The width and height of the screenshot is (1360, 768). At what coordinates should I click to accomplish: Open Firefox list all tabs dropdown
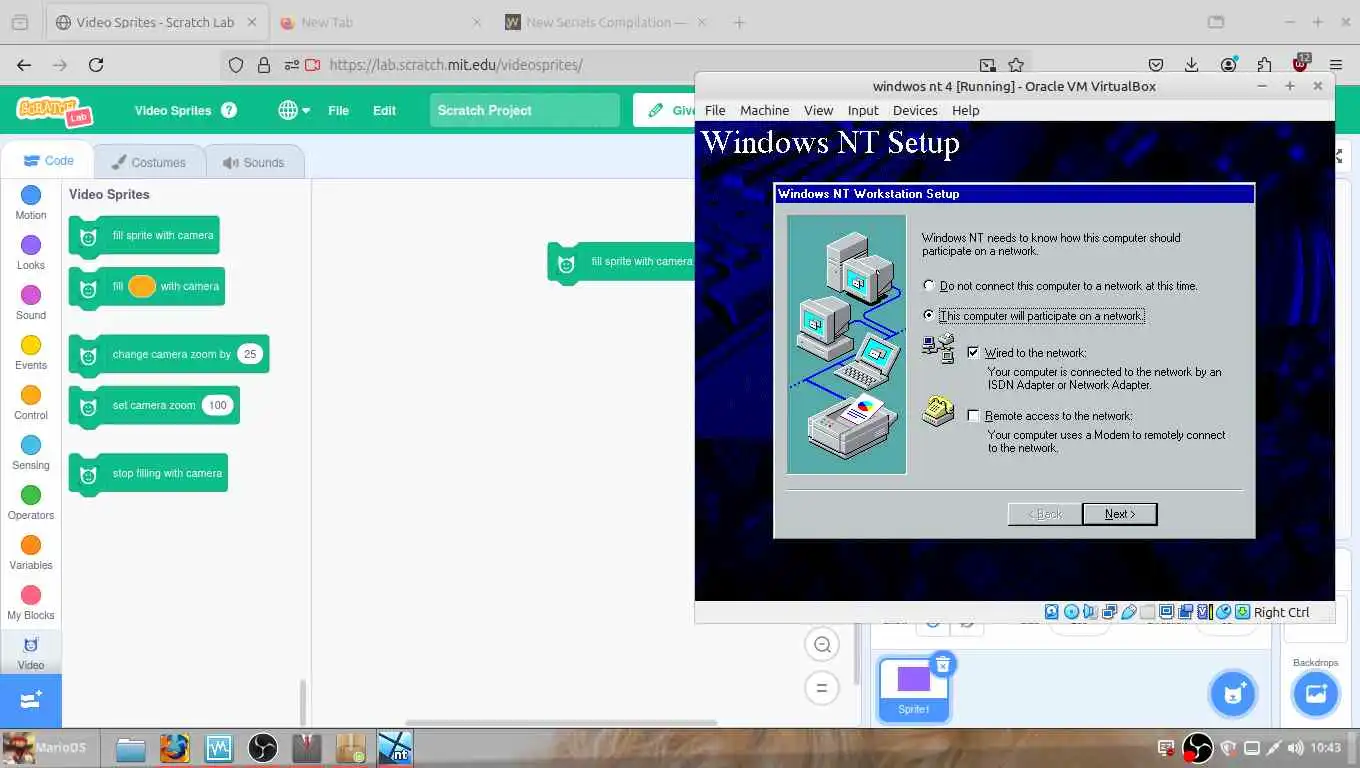tap(1216, 22)
